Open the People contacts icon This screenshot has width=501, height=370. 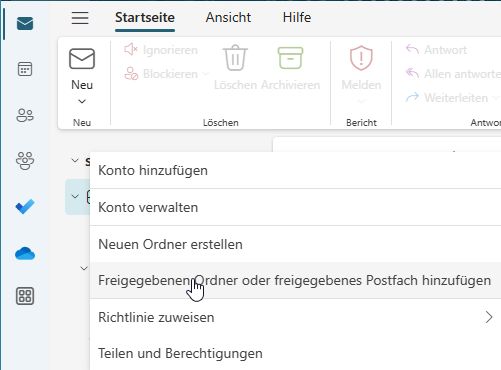click(x=25, y=115)
